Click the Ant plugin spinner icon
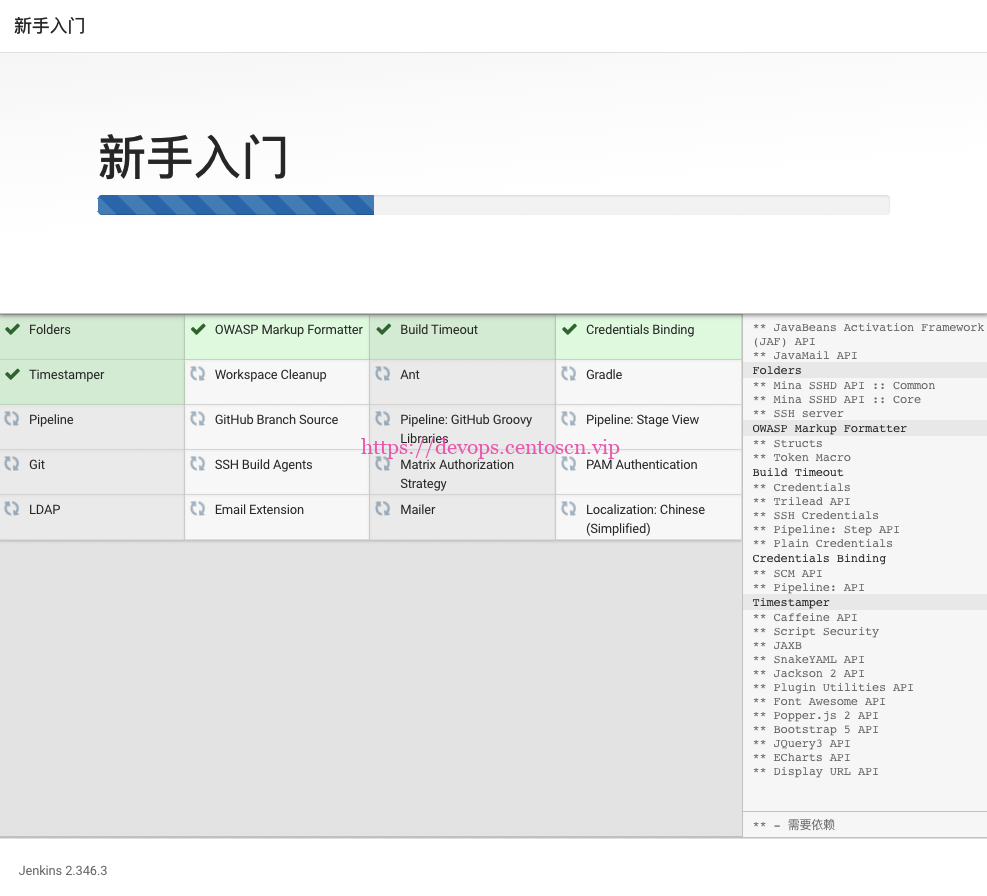Viewport: 987px width, 896px height. pos(383,375)
